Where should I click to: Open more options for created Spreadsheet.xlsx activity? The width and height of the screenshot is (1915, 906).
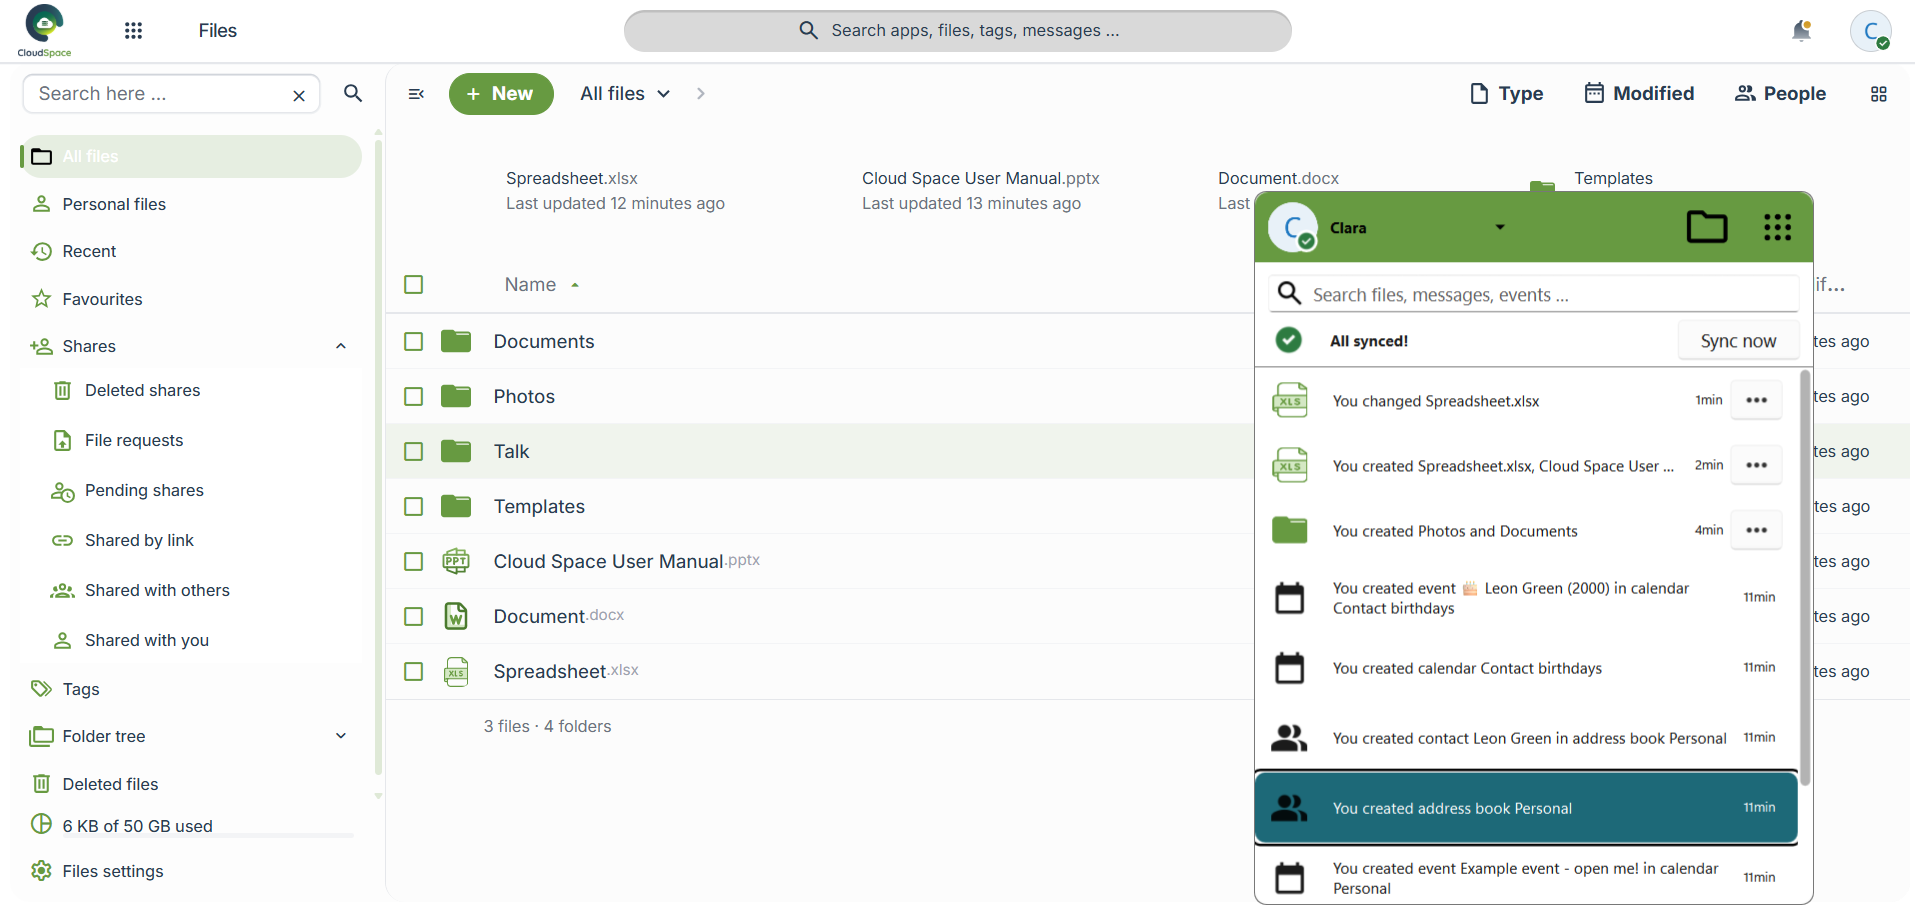click(x=1756, y=465)
